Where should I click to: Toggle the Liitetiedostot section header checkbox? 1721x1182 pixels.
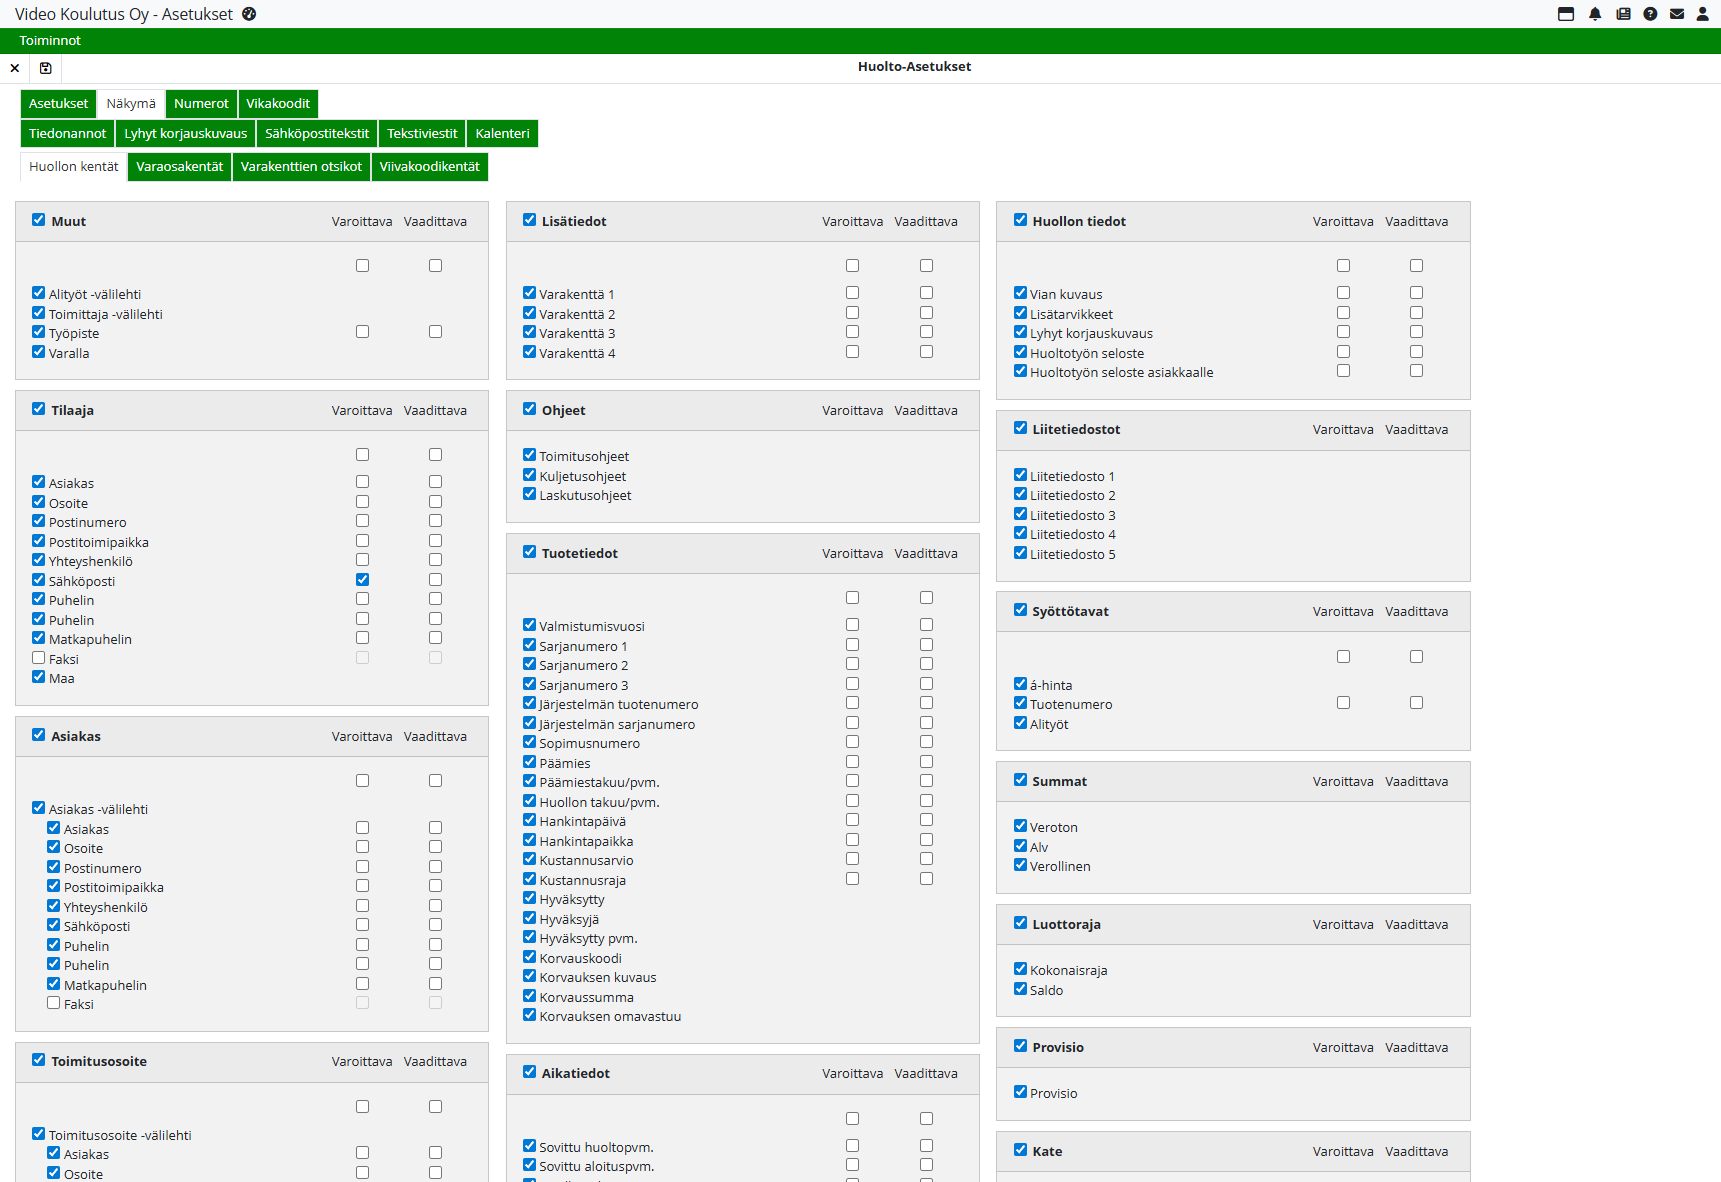(1020, 428)
